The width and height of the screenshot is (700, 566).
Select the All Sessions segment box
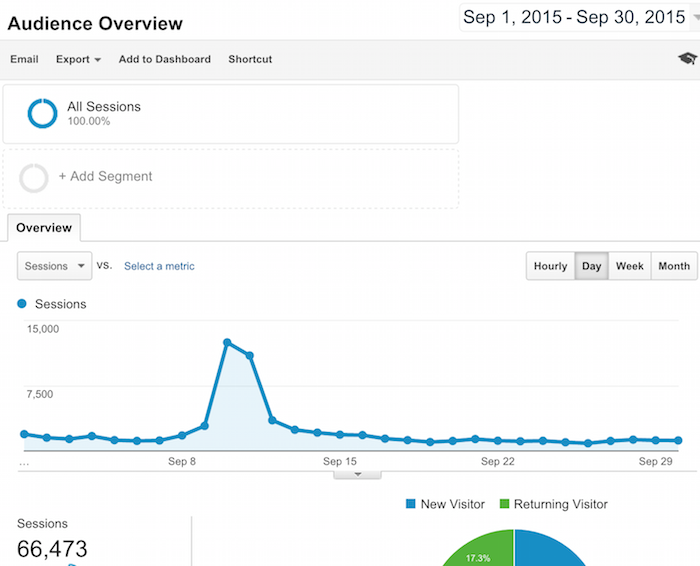click(x=231, y=114)
